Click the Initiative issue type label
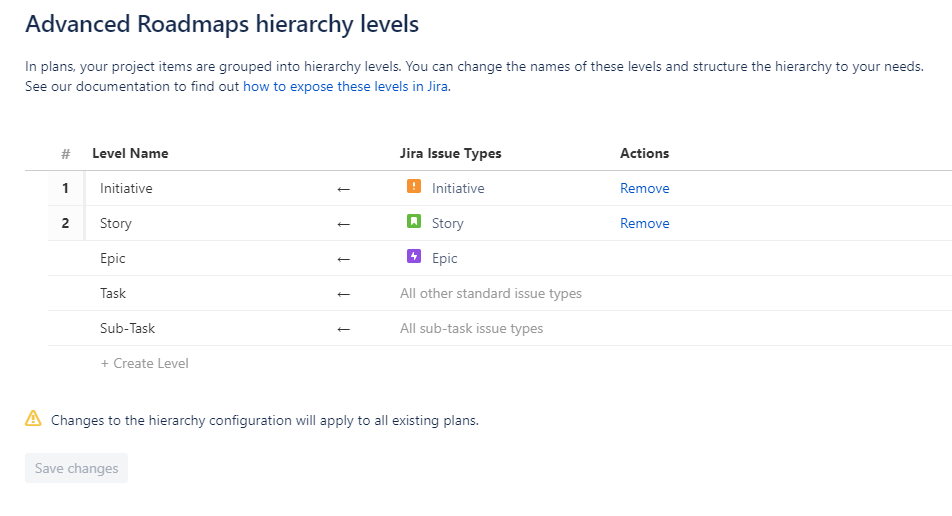952x516 pixels. (x=458, y=188)
